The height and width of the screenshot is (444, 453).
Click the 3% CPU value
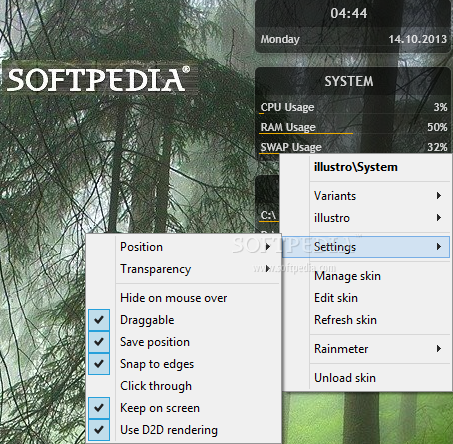(440, 107)
